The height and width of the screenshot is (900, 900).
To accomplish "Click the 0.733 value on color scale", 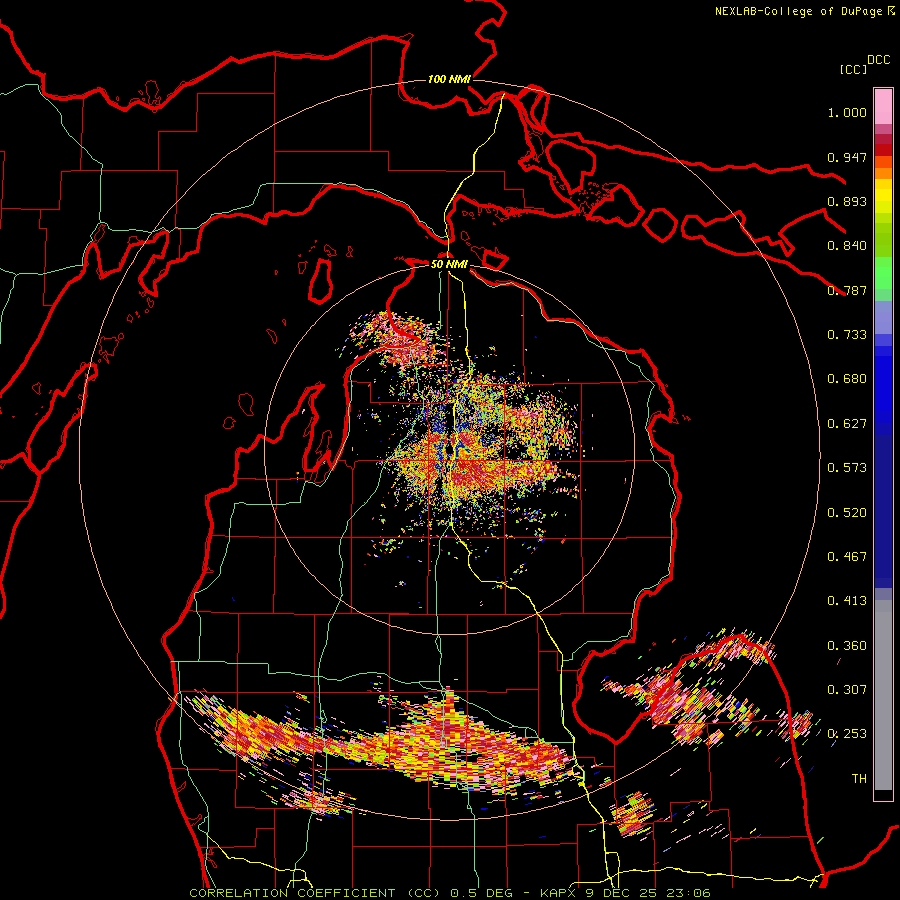I will click(x=847, y=335).
